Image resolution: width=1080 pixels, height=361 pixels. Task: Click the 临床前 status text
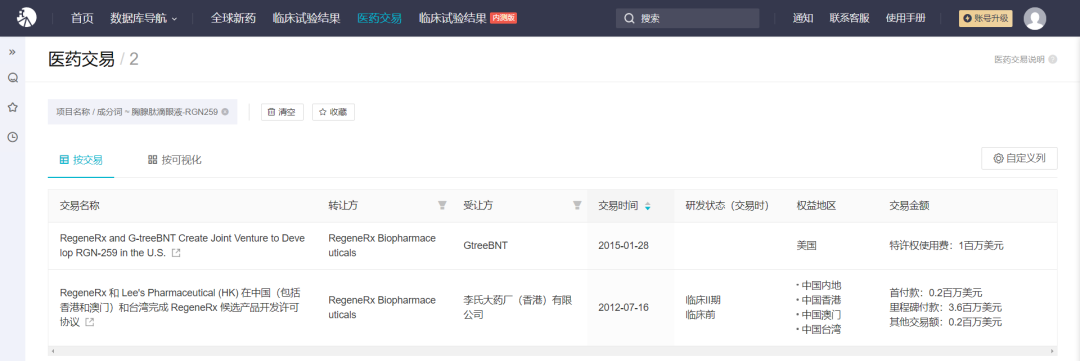(699, 315)
